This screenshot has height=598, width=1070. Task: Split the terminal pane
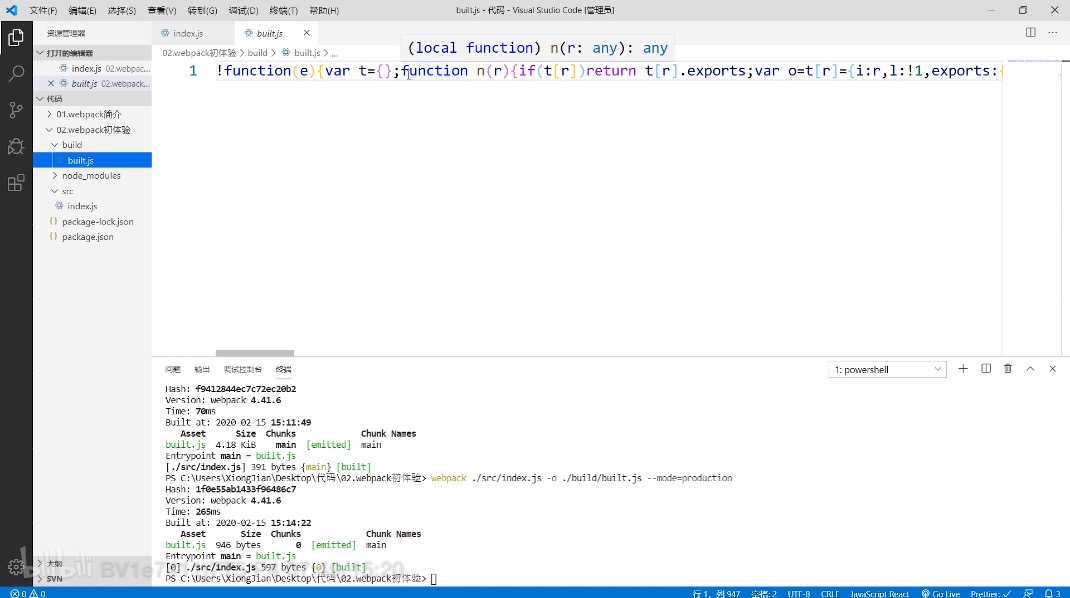(x=986, y=369)
